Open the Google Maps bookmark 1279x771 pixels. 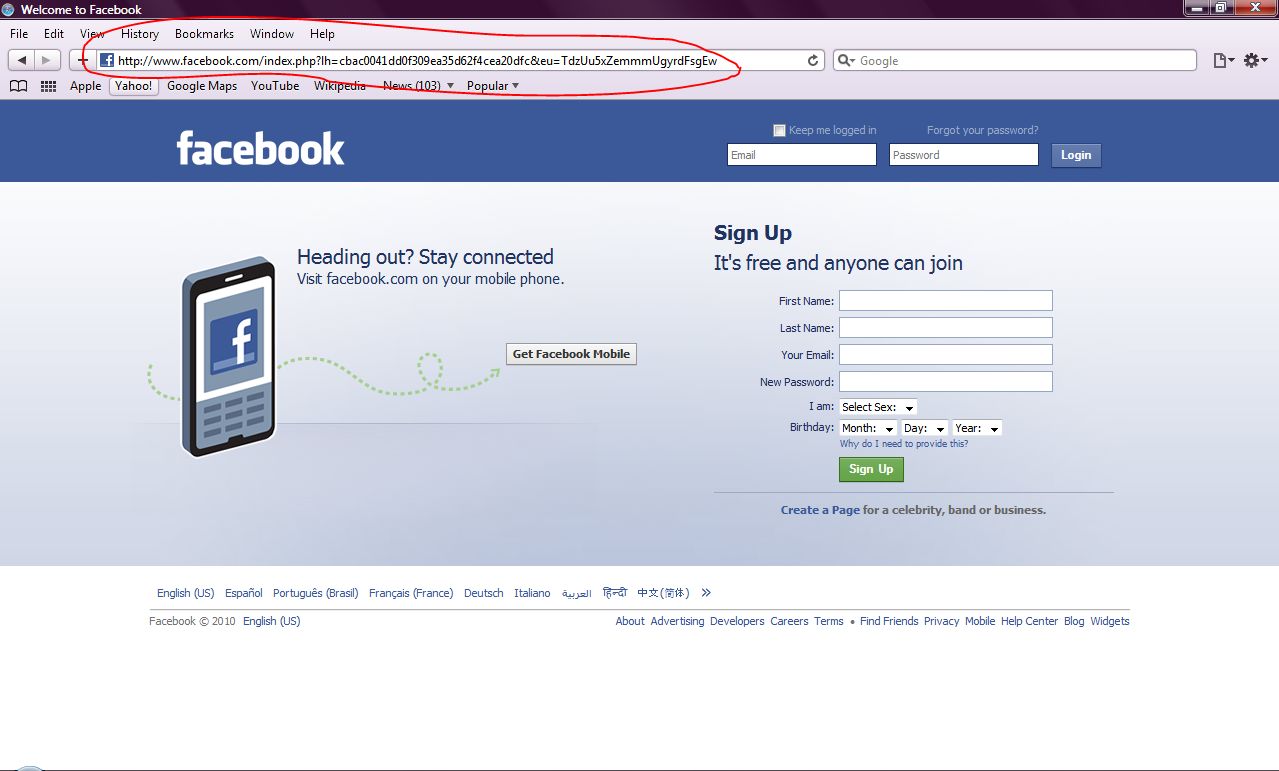pos(202,86)
